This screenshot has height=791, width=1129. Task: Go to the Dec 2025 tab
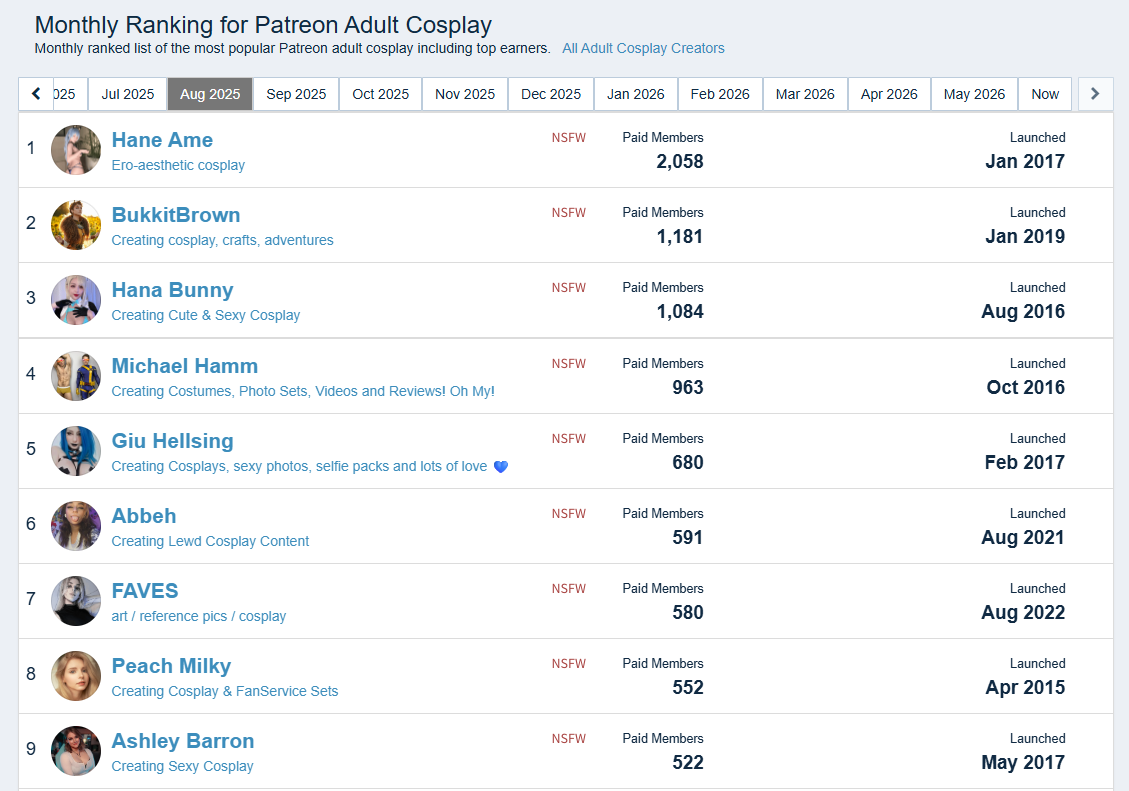coord(551,94)
